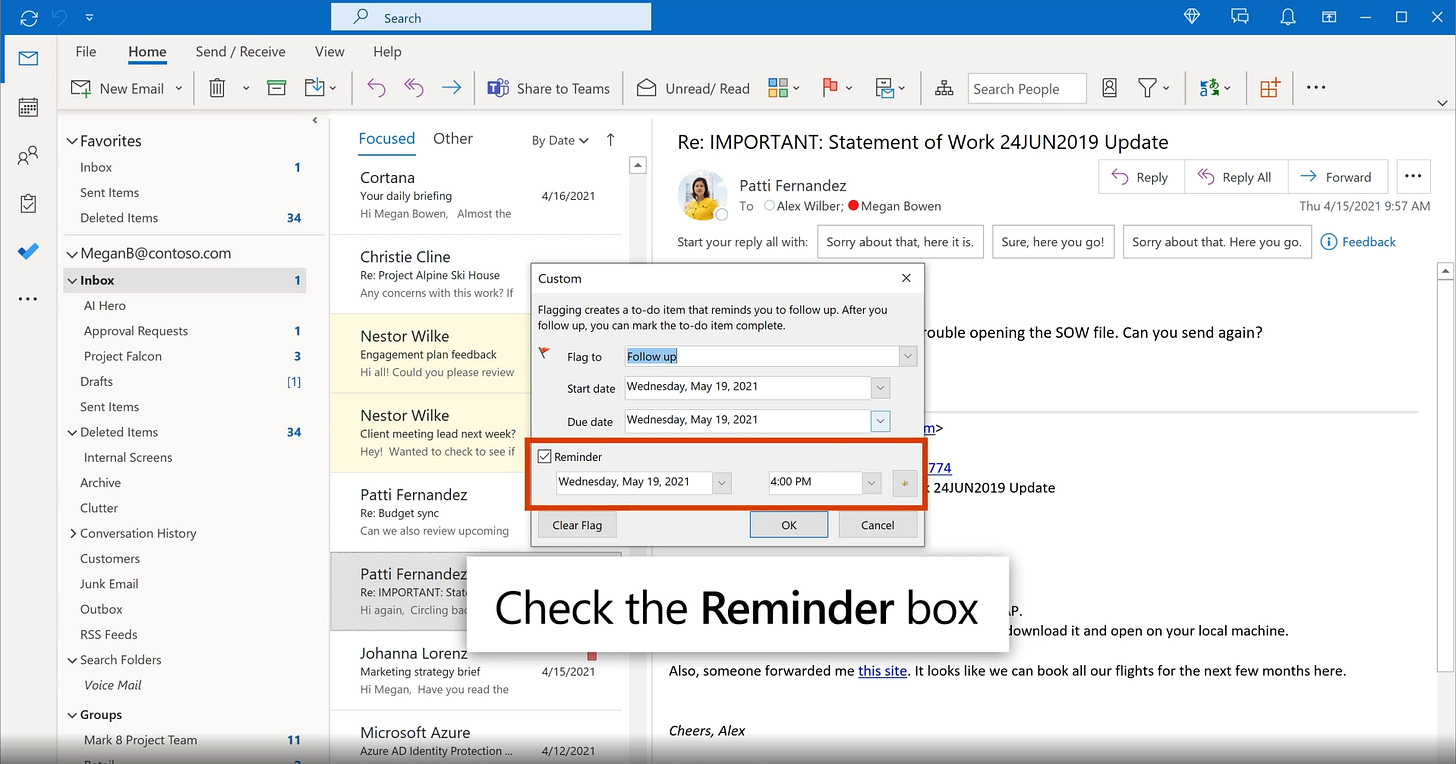Switch to the Other inbox tab
1456x764 pixels.
453,139
